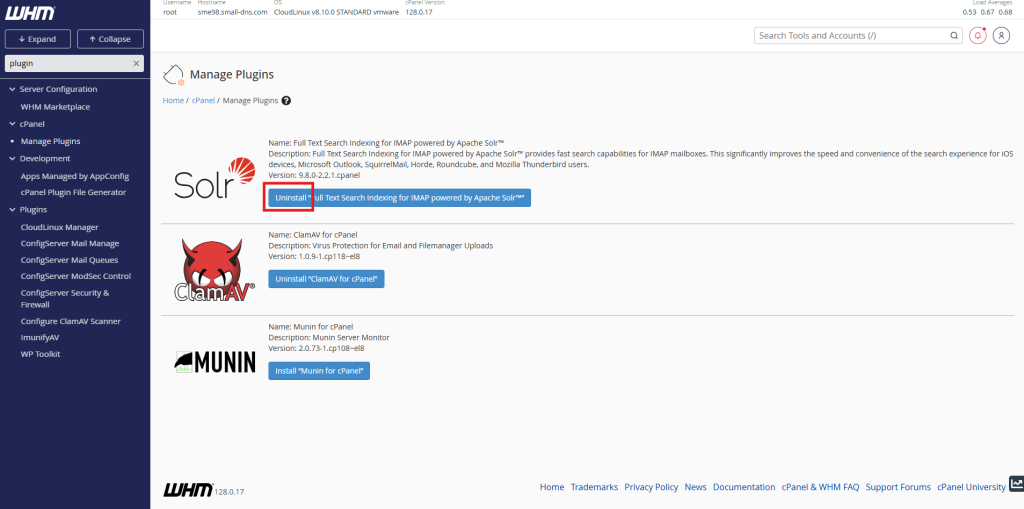This screenshot has width=1024, height=509.
Task: Open cPanel Plugin File Generator
Action: pos(73,192)
